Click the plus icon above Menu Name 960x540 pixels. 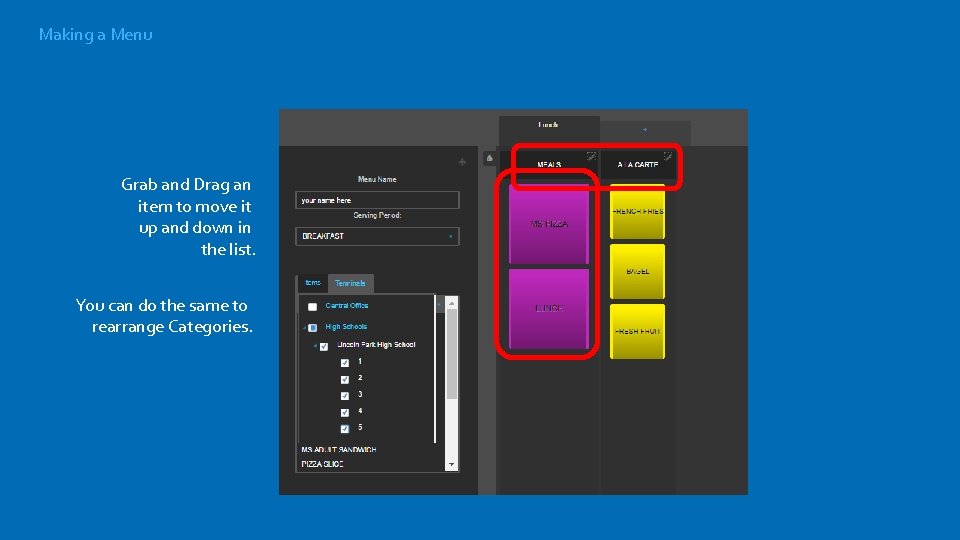(462, 162)
